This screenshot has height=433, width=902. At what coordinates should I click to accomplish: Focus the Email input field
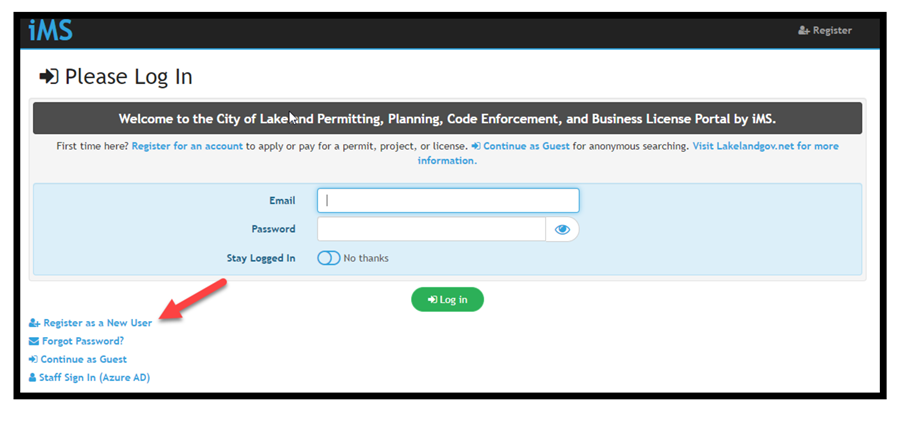pos(448,201)
